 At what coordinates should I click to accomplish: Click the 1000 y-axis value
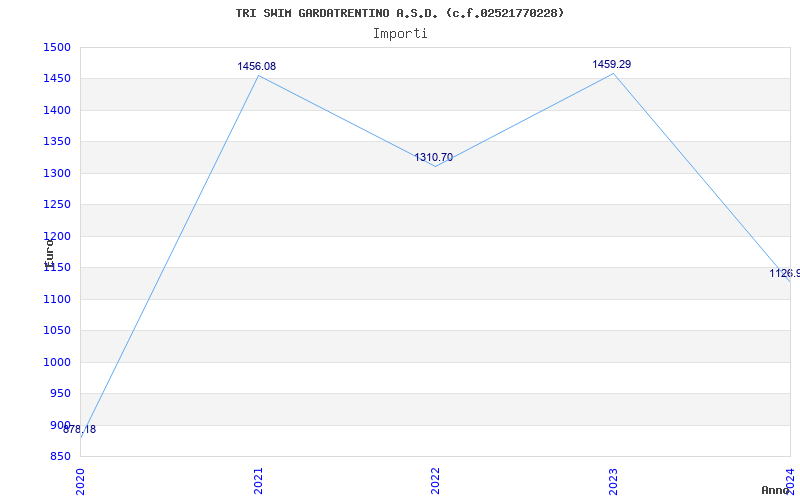pos(57,362)
